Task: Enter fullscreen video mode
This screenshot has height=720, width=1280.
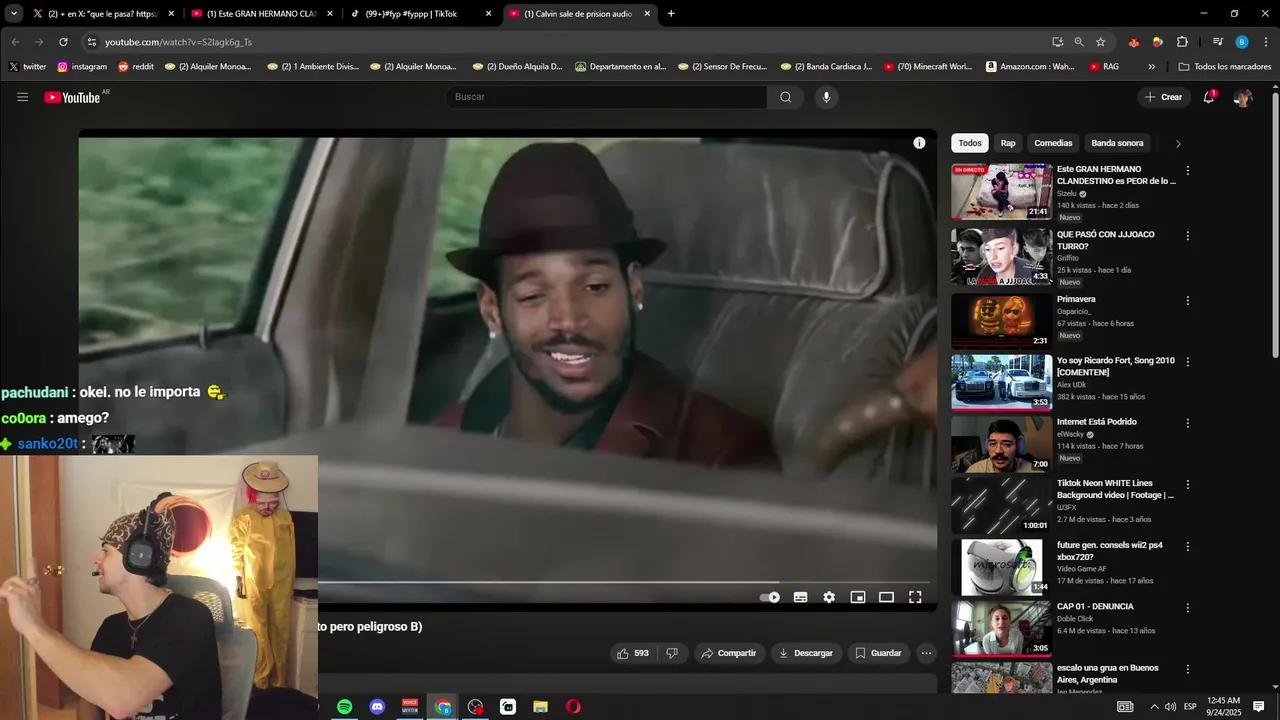Action: pyautogui.click(x=915, y=597)
